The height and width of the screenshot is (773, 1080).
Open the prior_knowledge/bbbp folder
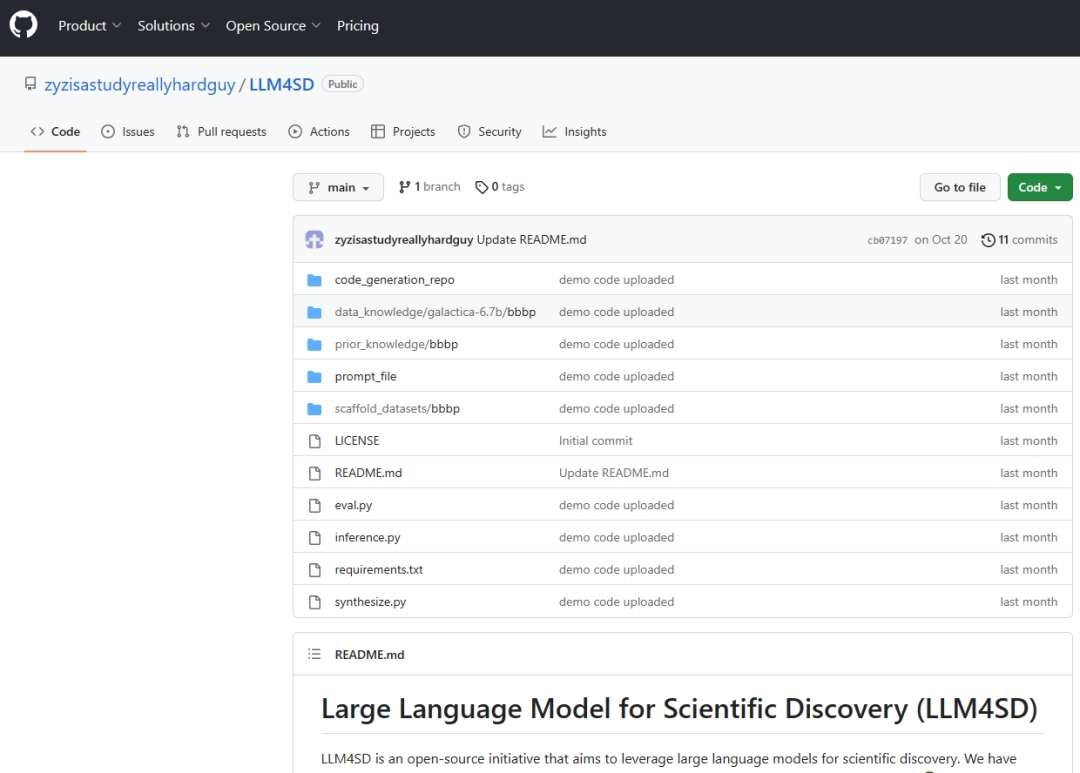pos(396,344)
